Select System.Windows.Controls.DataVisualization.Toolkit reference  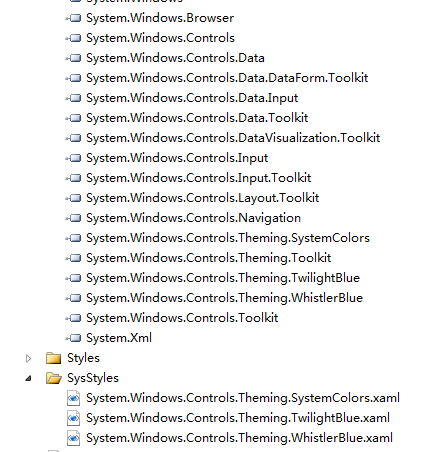tap(233, 138)
